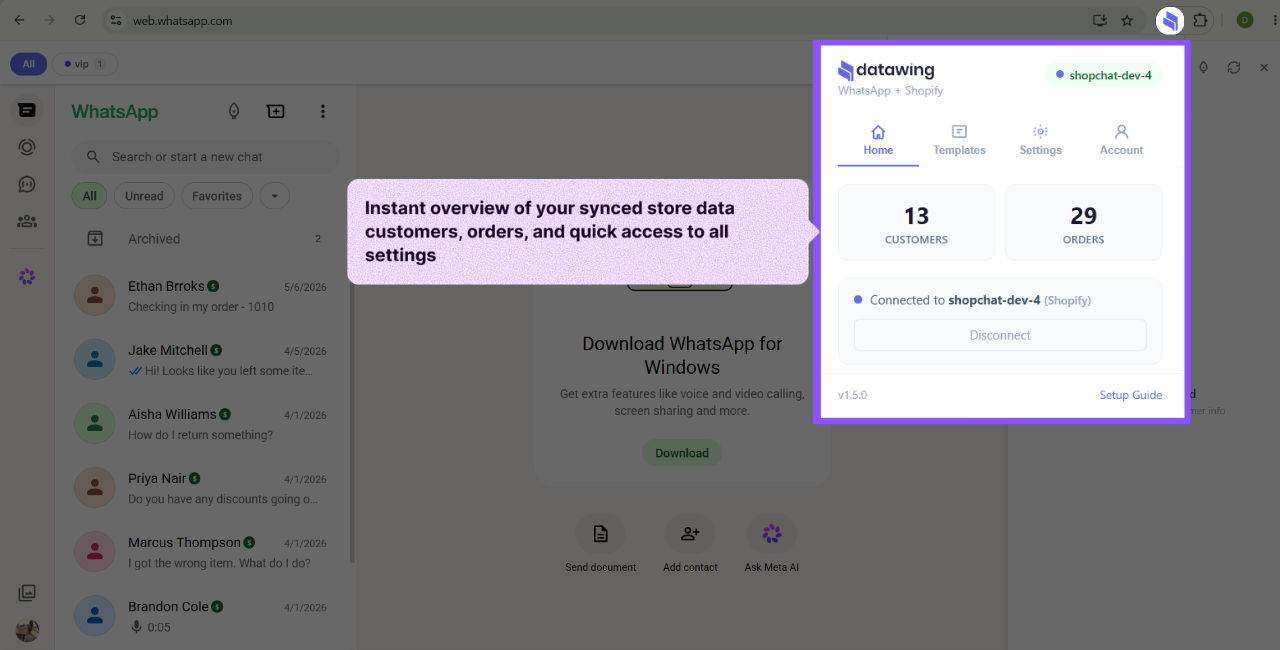Viewport: 1280px width, 650px height.
Task: Click the v1.5.0 version text
Action: (852, 395)
